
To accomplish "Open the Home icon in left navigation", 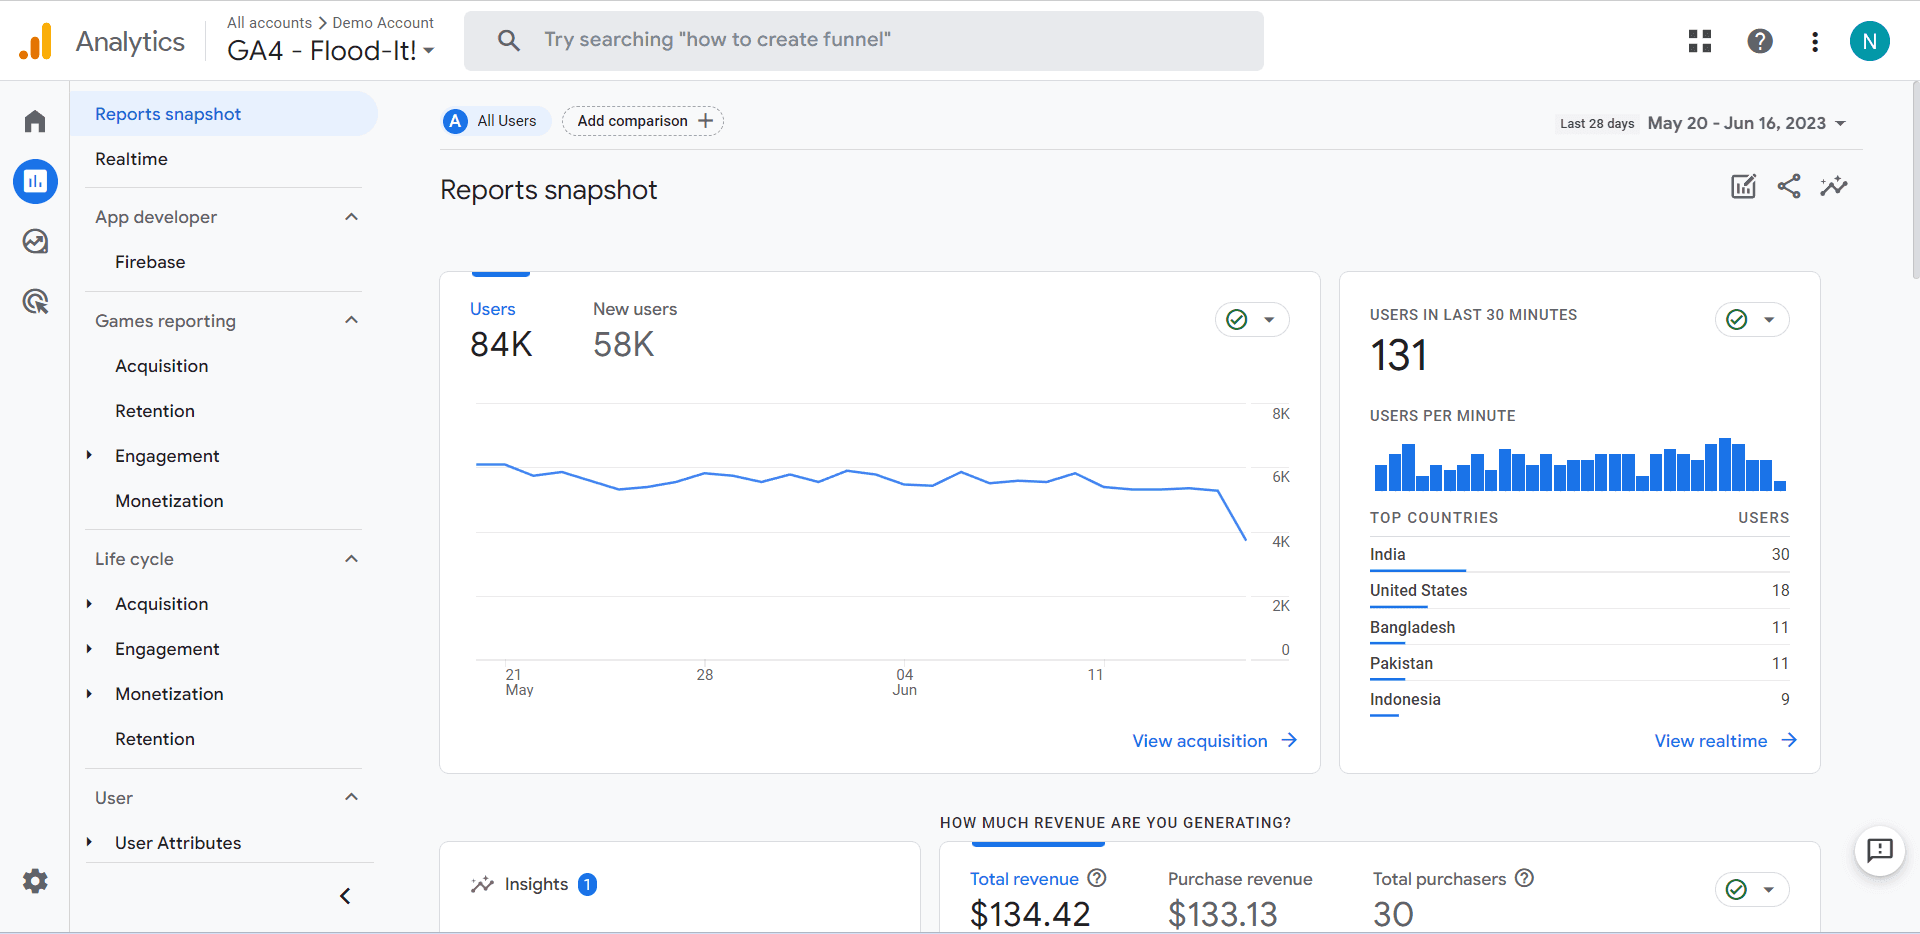I will pos(35,120).
